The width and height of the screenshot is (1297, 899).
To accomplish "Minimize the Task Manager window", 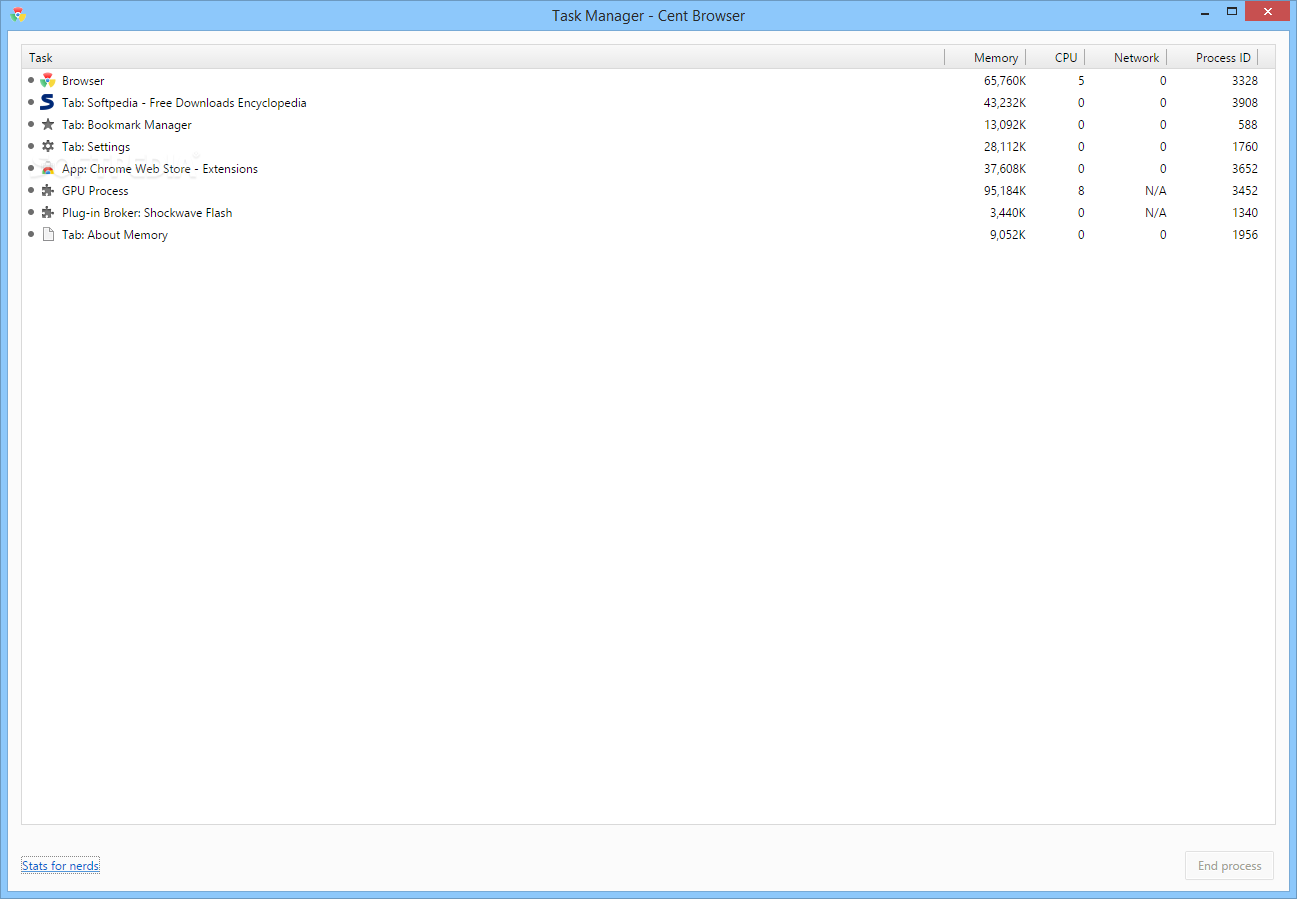I will click(1204, 11).
